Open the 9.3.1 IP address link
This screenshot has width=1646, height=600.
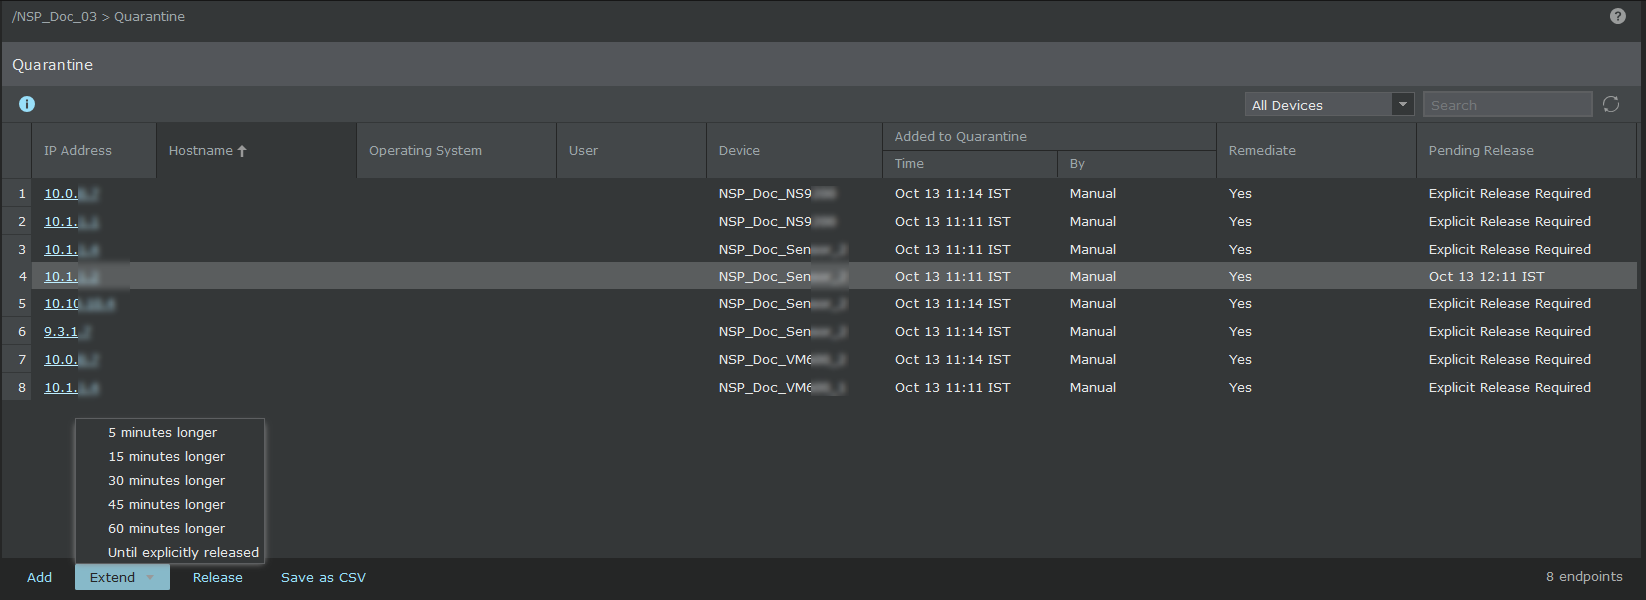coord(67,332)
